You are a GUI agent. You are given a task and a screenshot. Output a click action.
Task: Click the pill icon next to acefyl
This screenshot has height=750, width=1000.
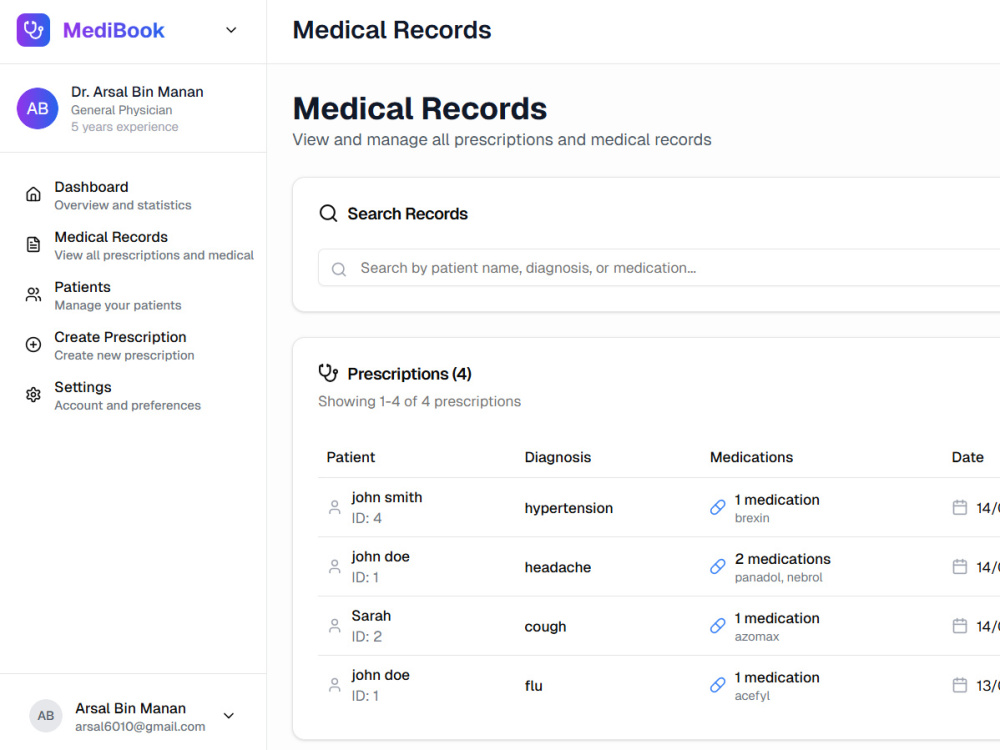717,685
